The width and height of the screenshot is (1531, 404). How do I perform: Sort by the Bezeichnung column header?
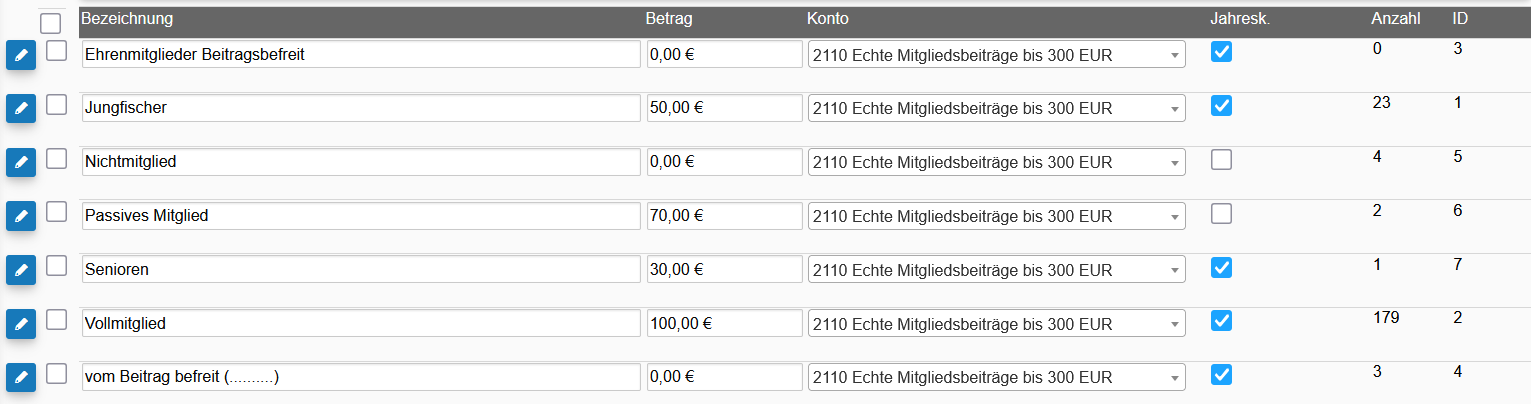pyautogui.click(x=127, y=19)
